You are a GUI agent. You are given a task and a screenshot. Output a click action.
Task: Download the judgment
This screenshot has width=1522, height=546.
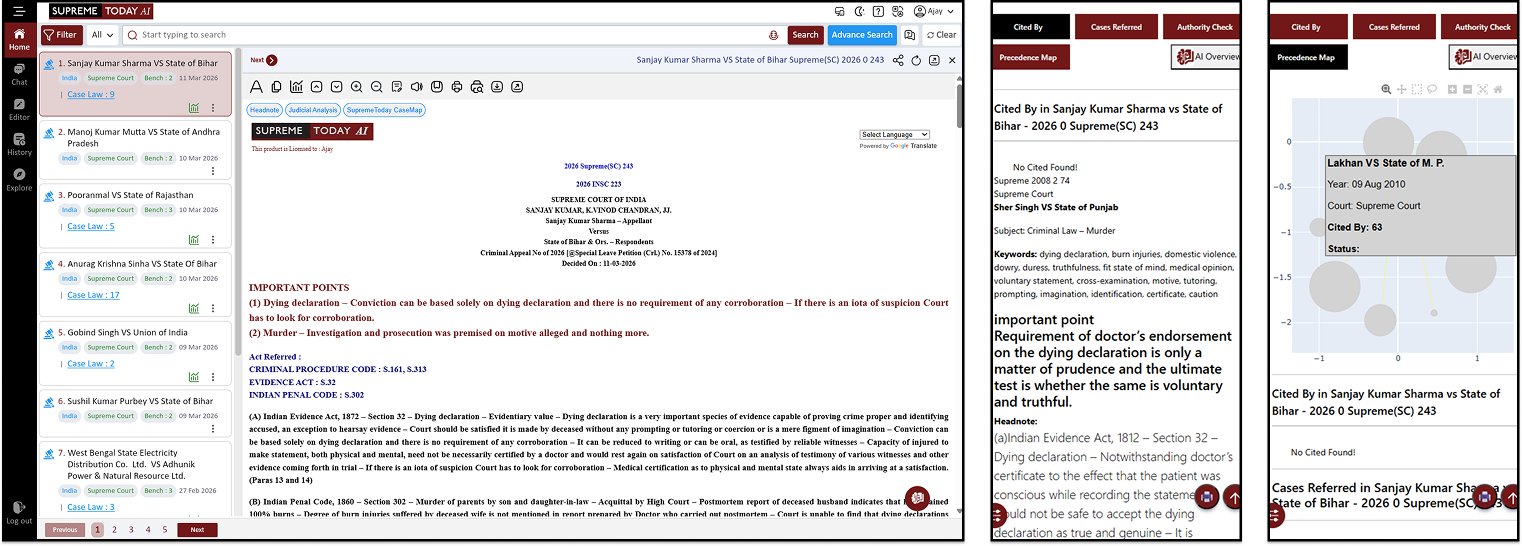click(497, 87)
